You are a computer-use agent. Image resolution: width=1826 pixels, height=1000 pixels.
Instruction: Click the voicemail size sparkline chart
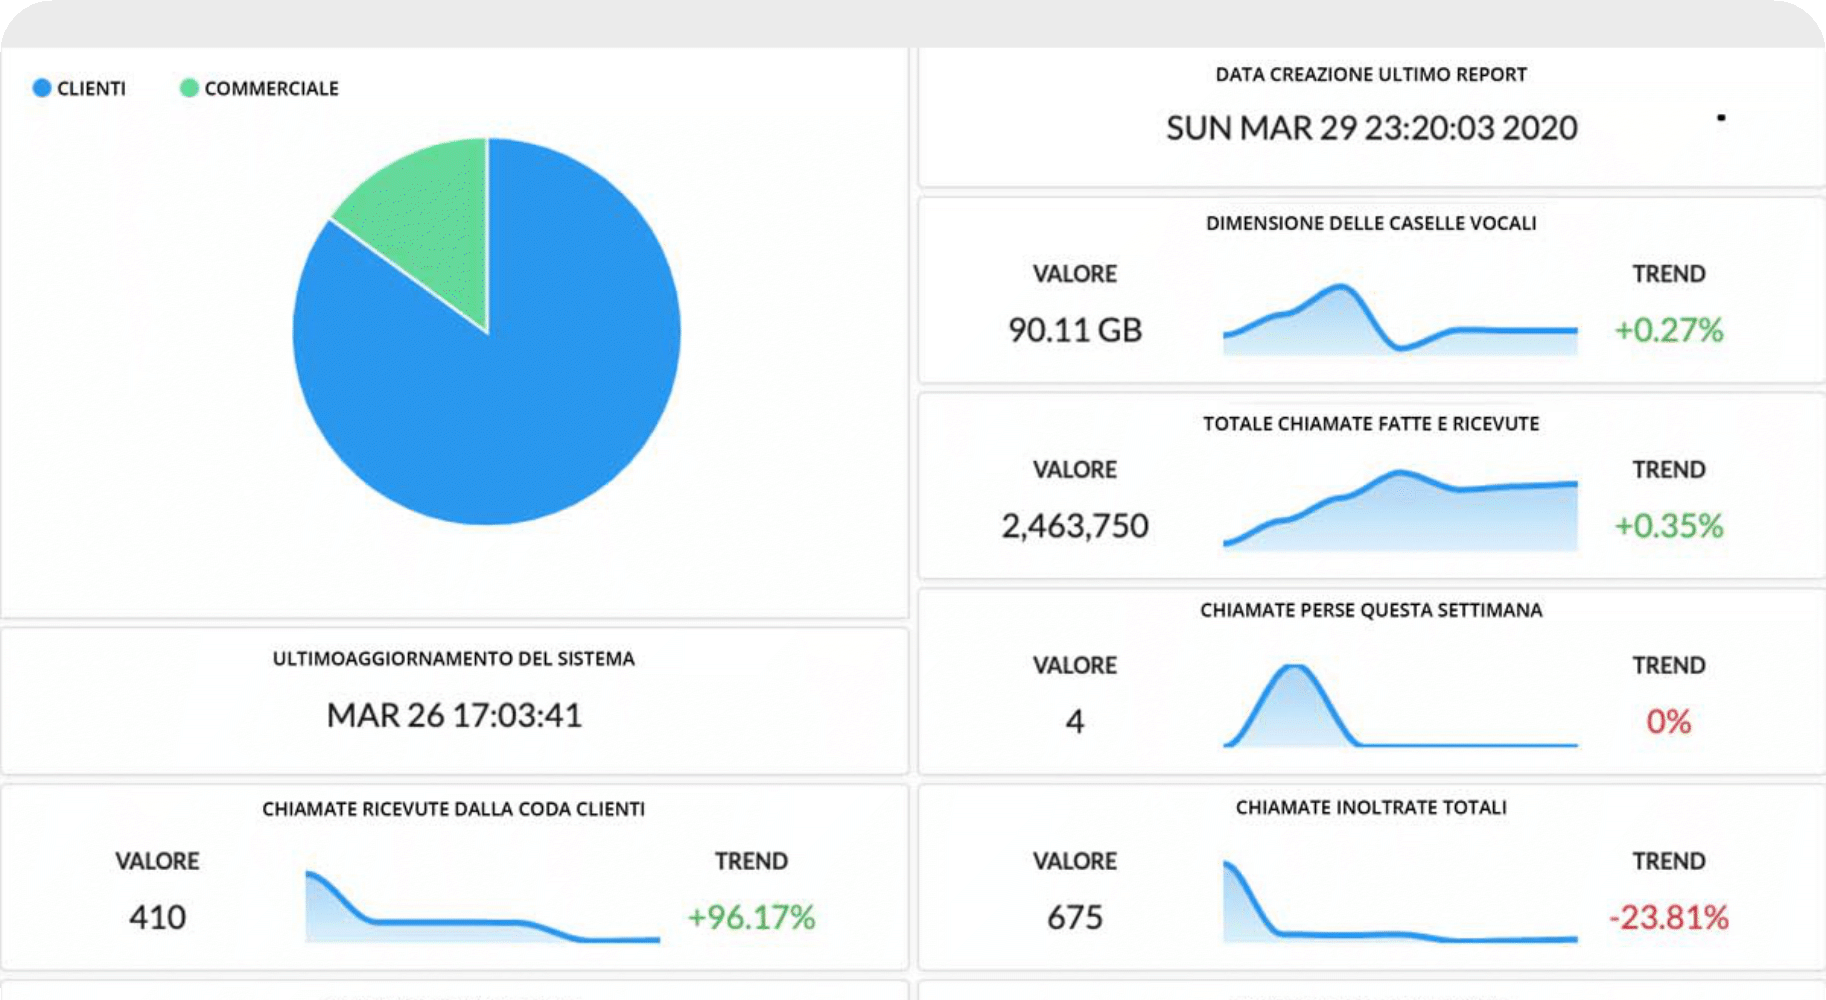coord(1399,322)
